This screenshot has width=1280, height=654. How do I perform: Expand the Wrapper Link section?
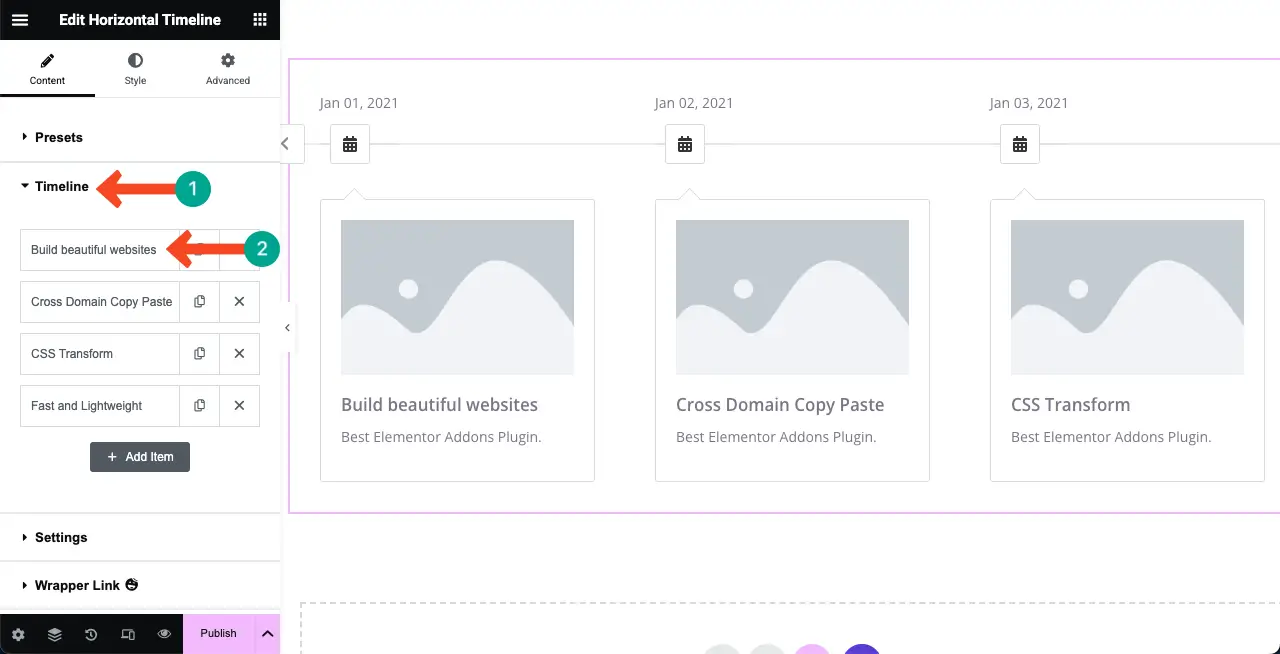click(x=77, y=586)
